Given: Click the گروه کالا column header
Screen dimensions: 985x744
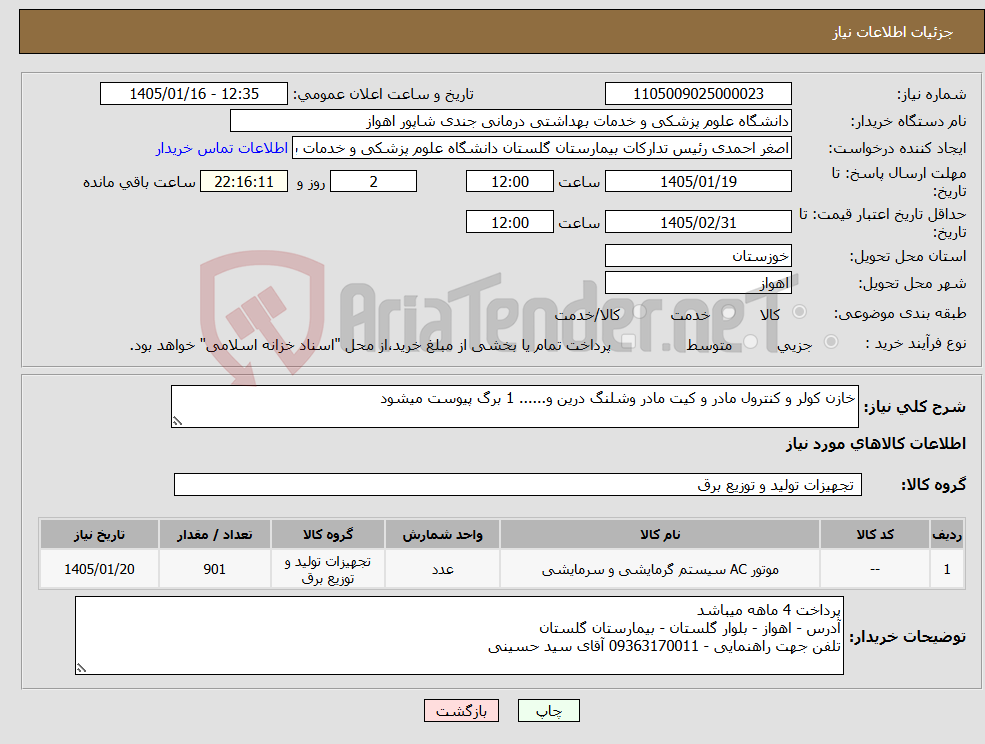Looking at the screenshot, I should pyautogui.click(x=328, y=534).
